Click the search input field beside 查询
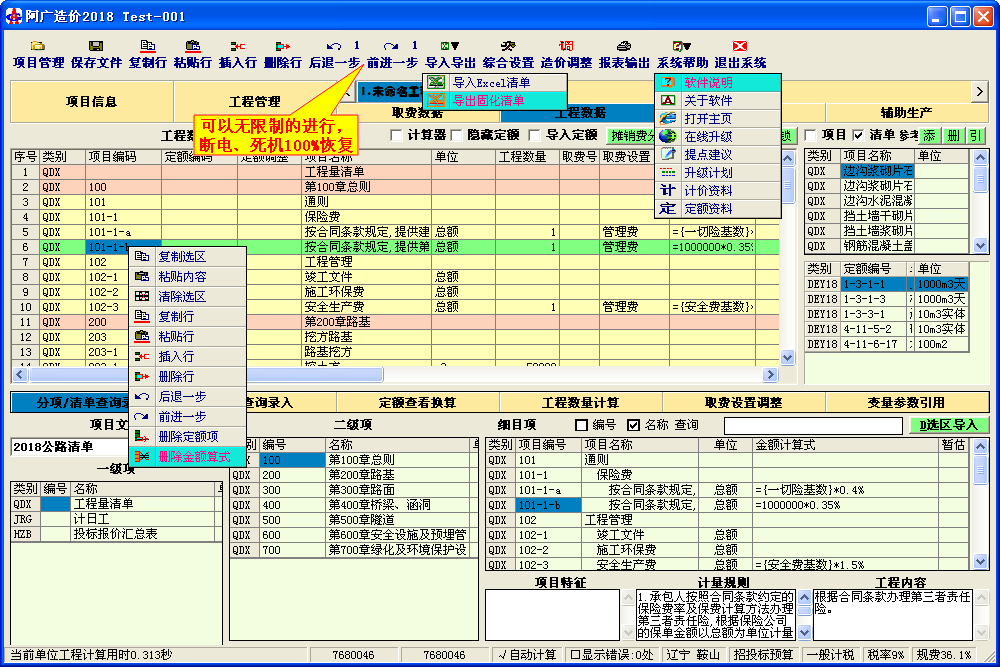This screenshot has width=1000, height=667. 813,425
